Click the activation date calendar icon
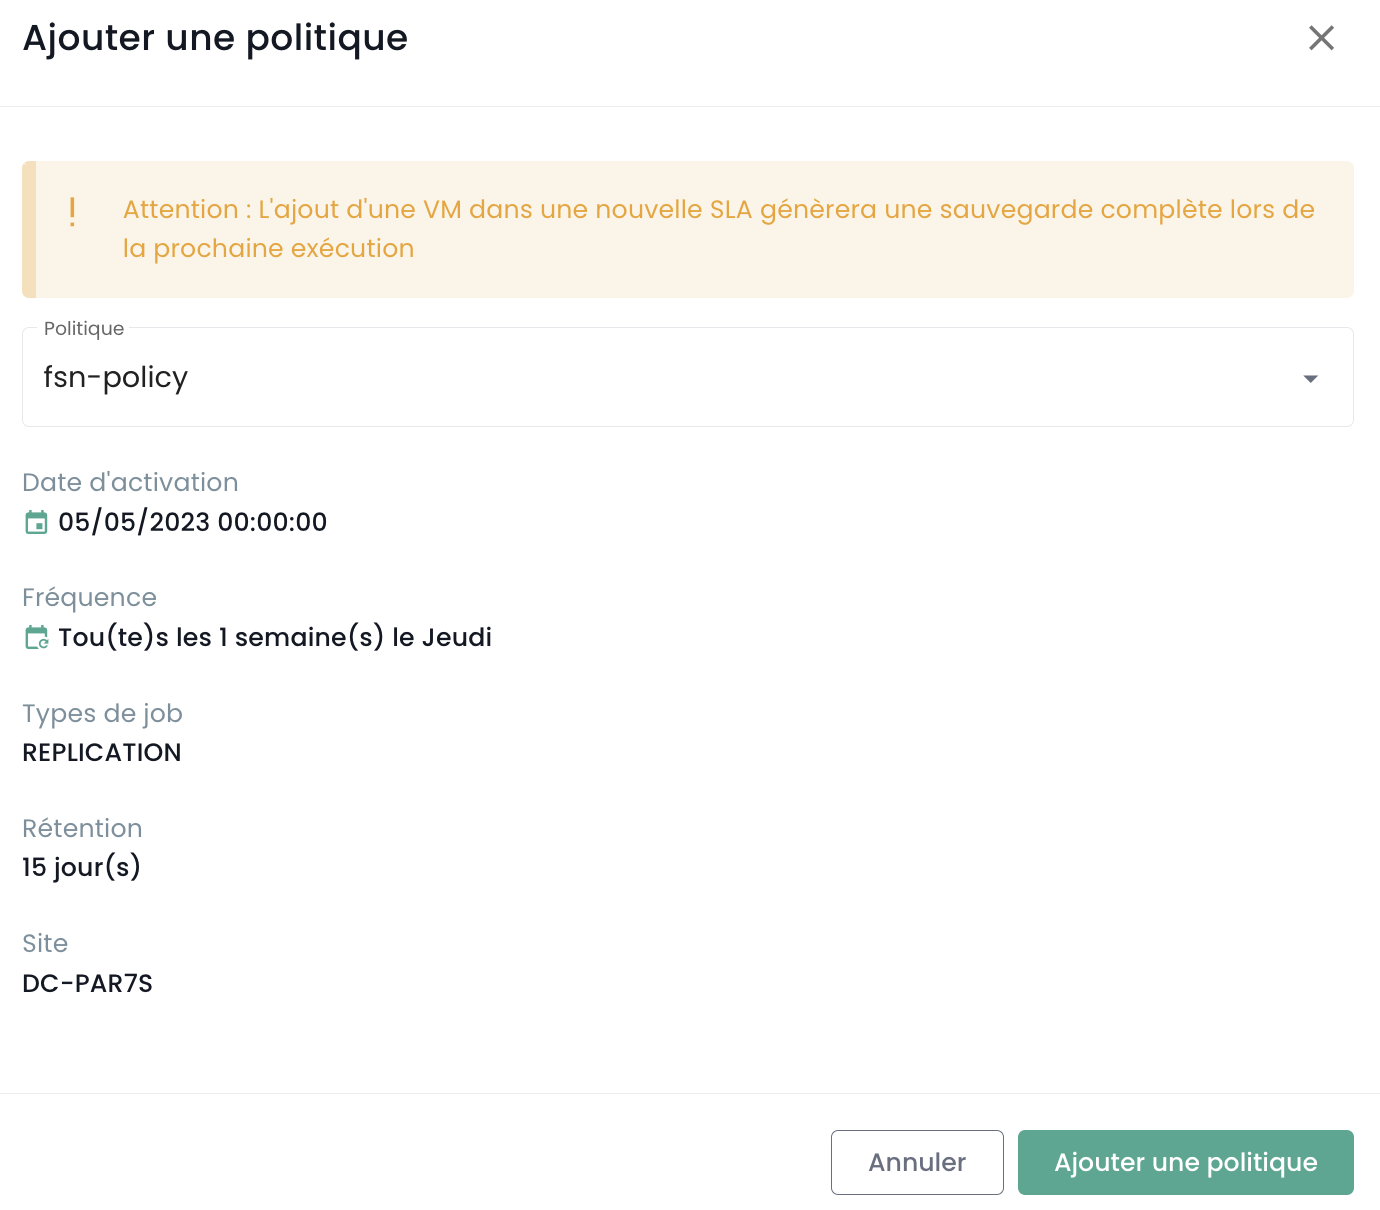Viewport: 1380px width, 1210px height. tap(36, 522)
